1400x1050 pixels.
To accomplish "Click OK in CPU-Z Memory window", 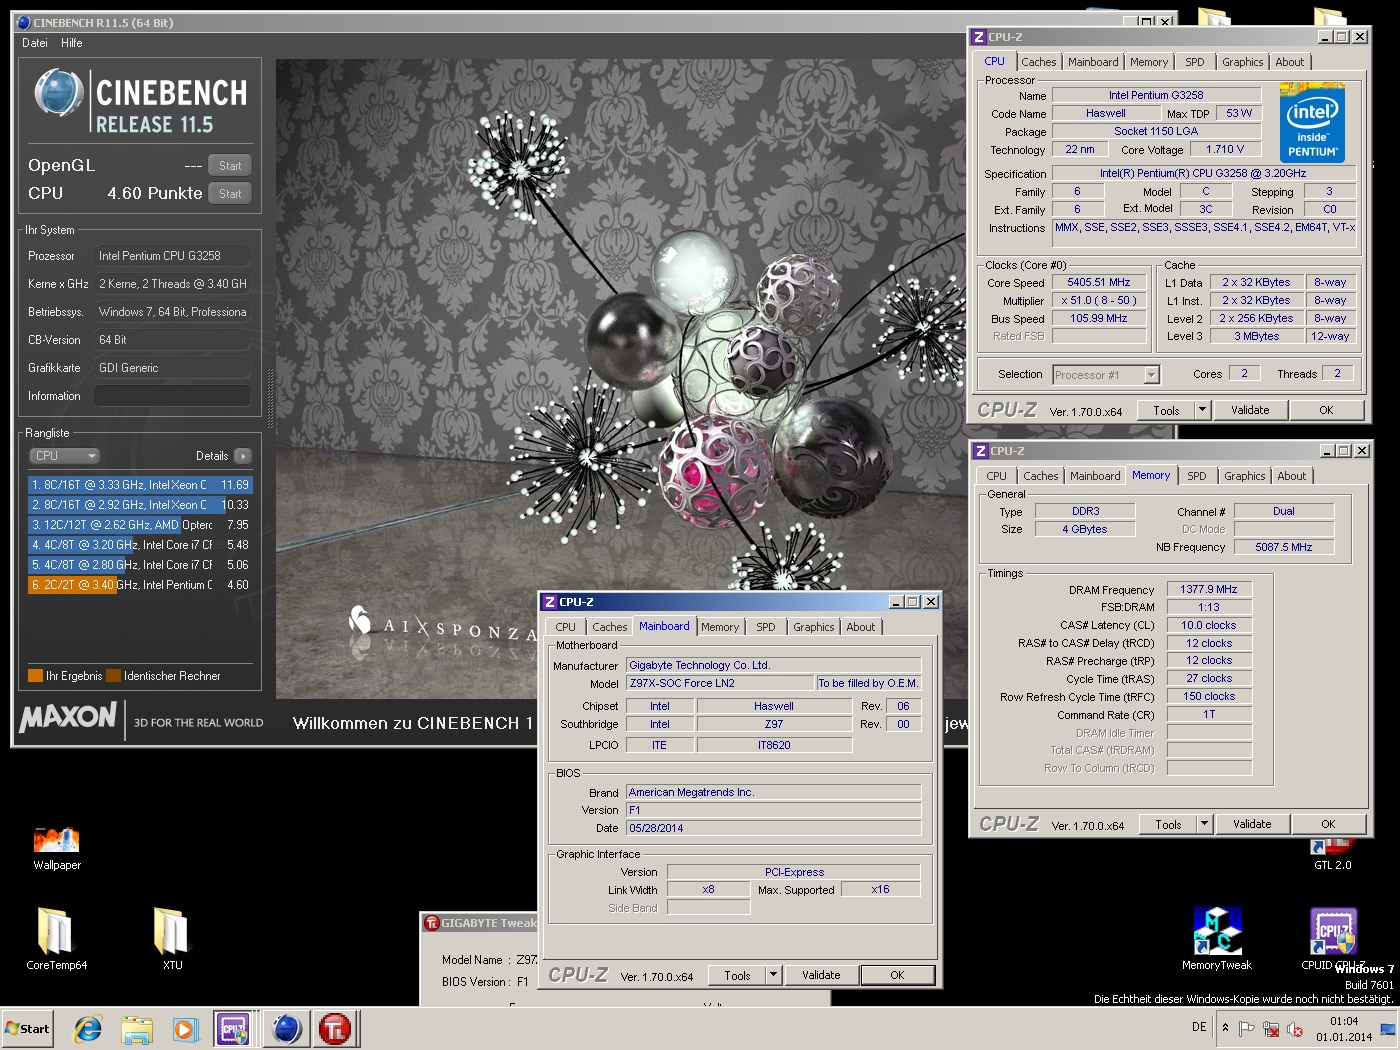I will pos(1328,824).
